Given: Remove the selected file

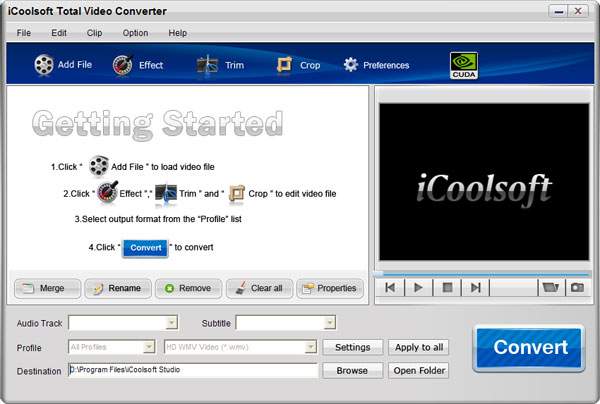Looking at the screenshot, I should click(x=189, y=288).
